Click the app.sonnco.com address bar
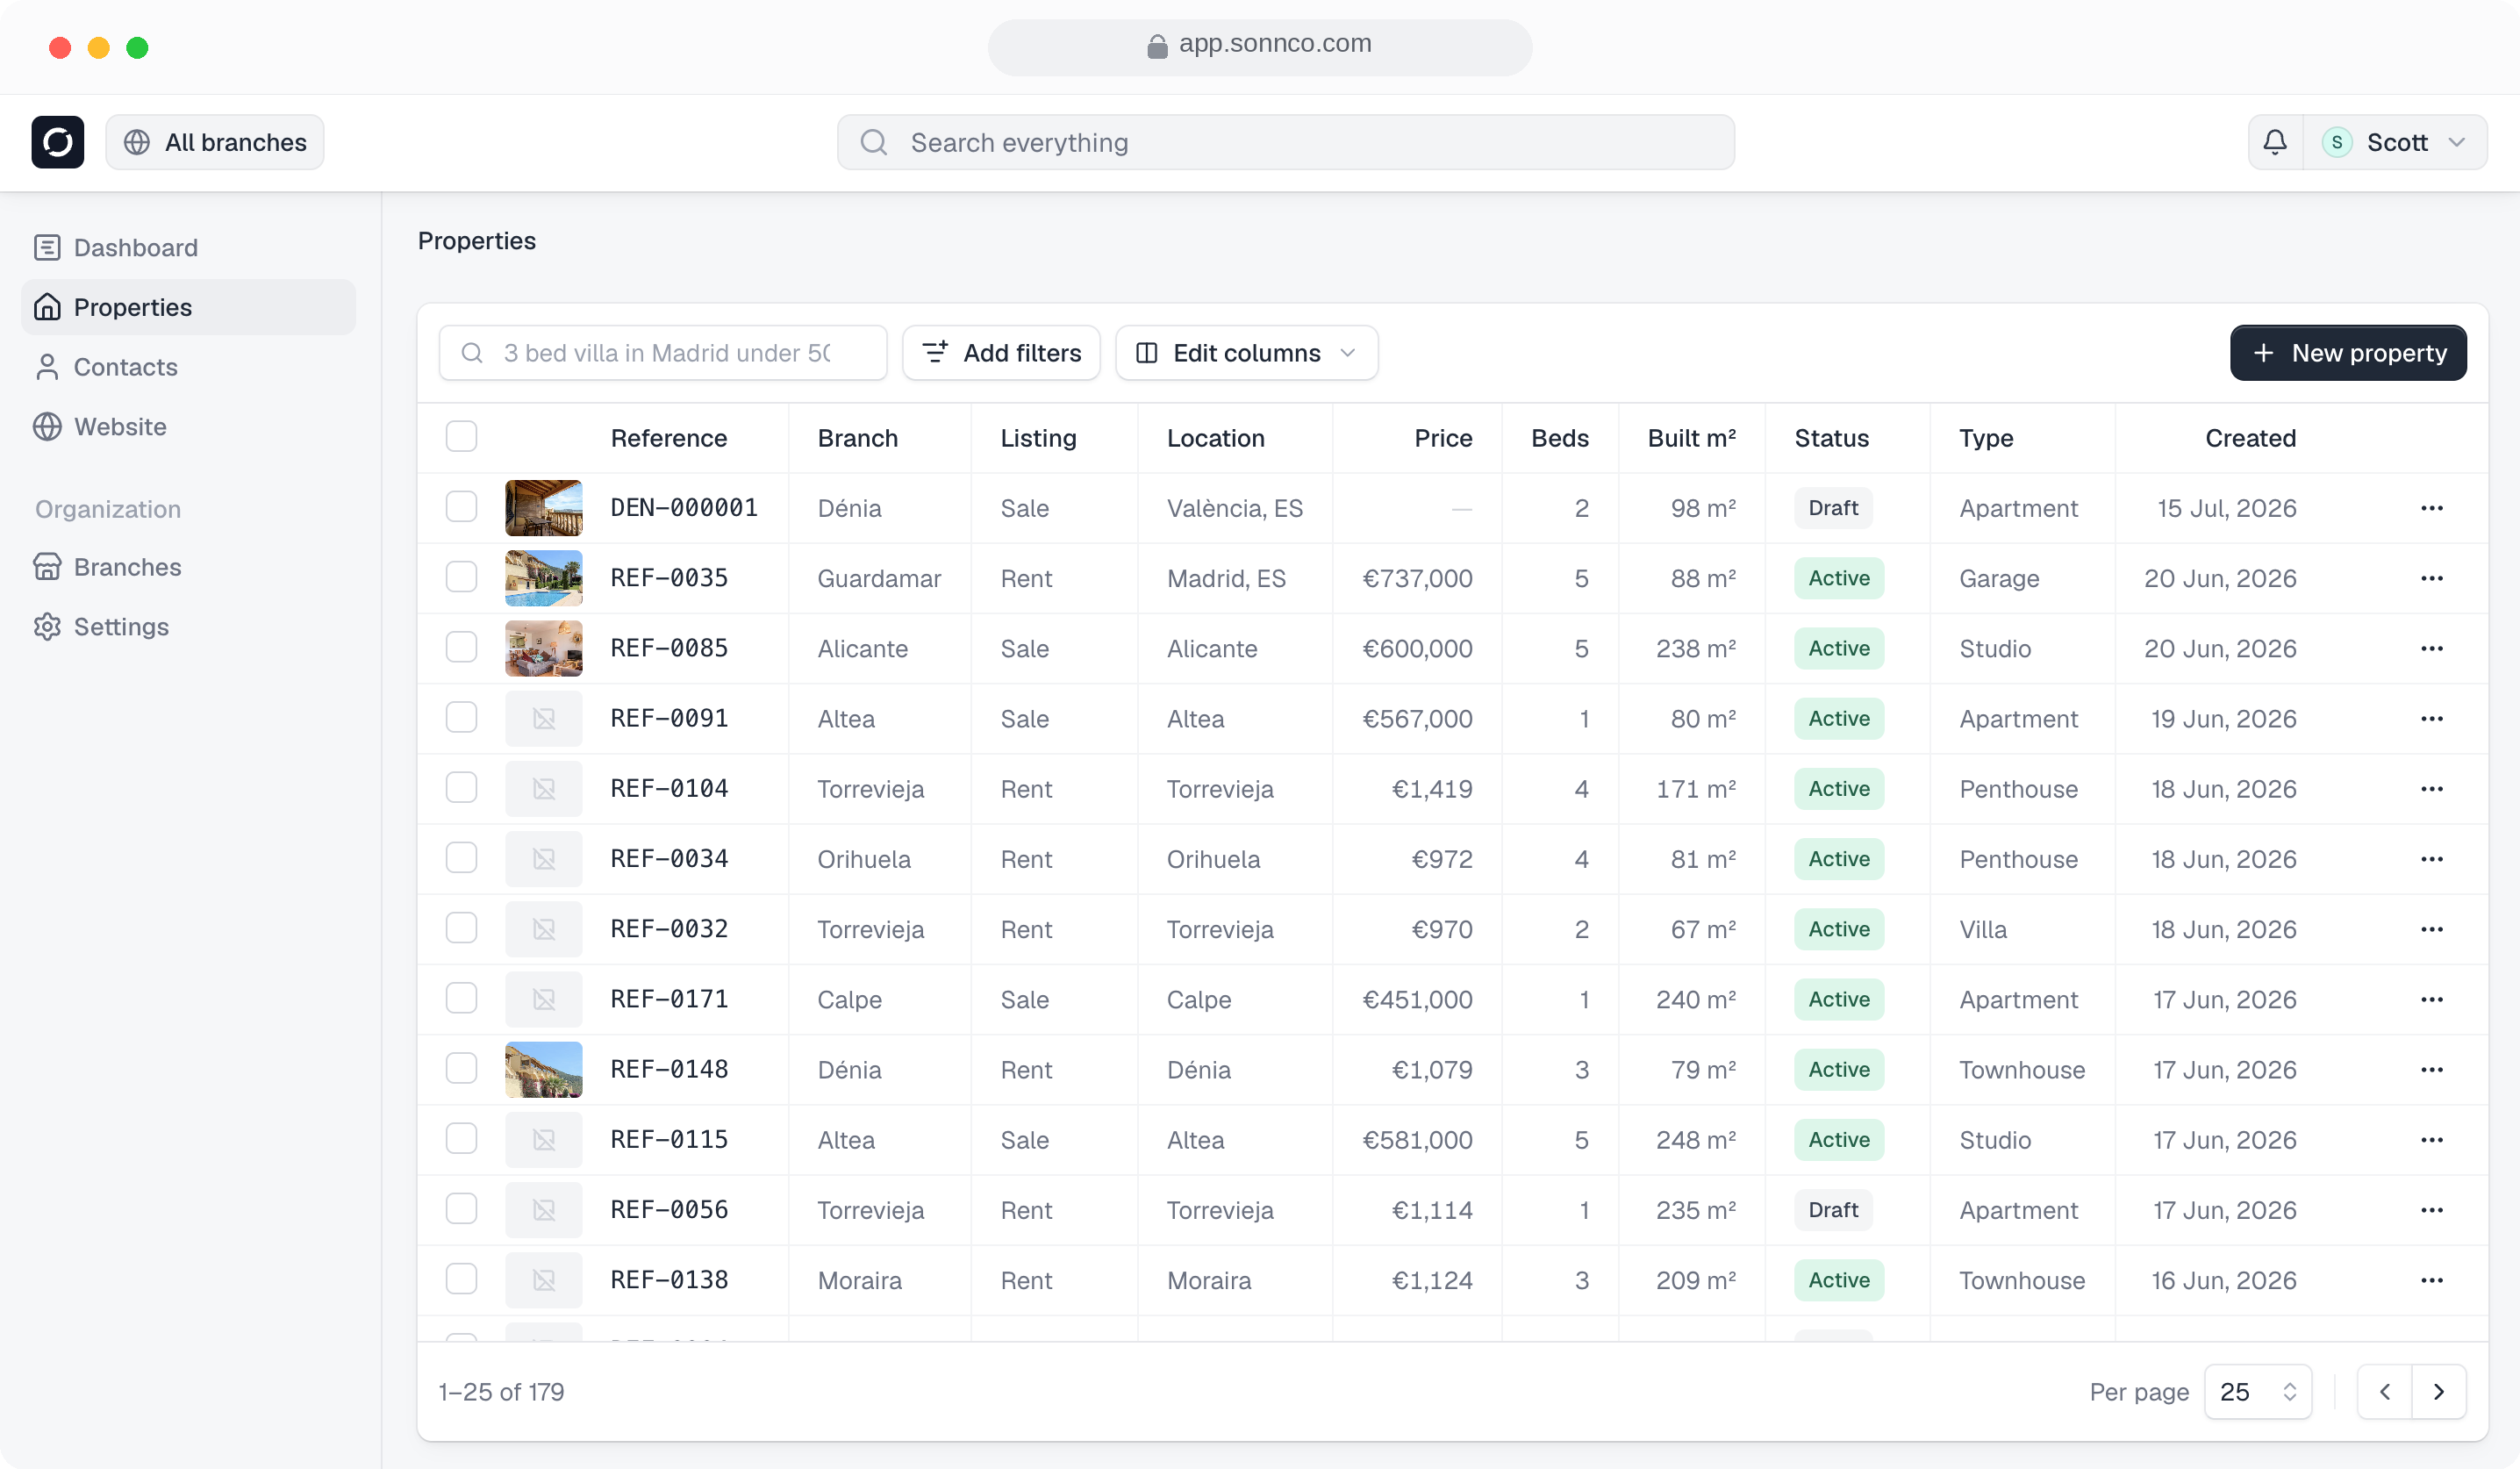Viewport: 2520px width, 1469px height. tap(1260, 46)
